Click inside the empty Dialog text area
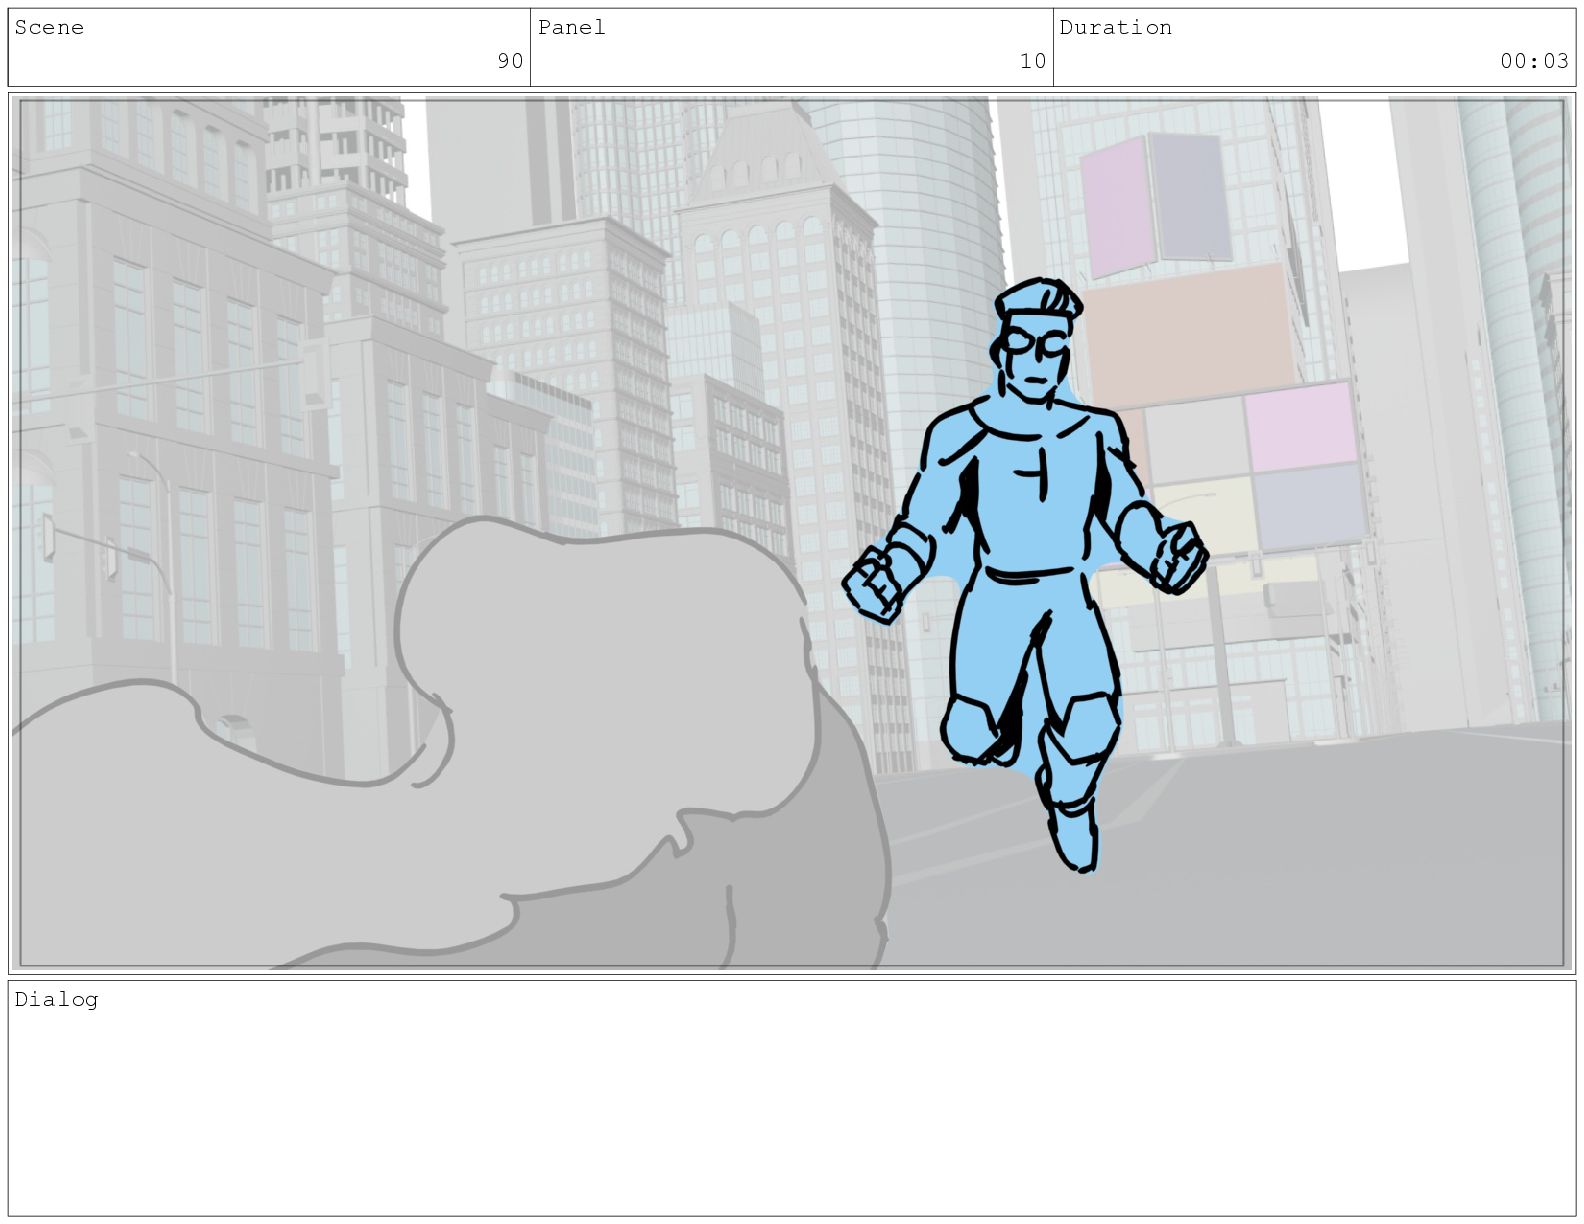The width and height of the screenshot is (1584, 1224). point(792,1110)
